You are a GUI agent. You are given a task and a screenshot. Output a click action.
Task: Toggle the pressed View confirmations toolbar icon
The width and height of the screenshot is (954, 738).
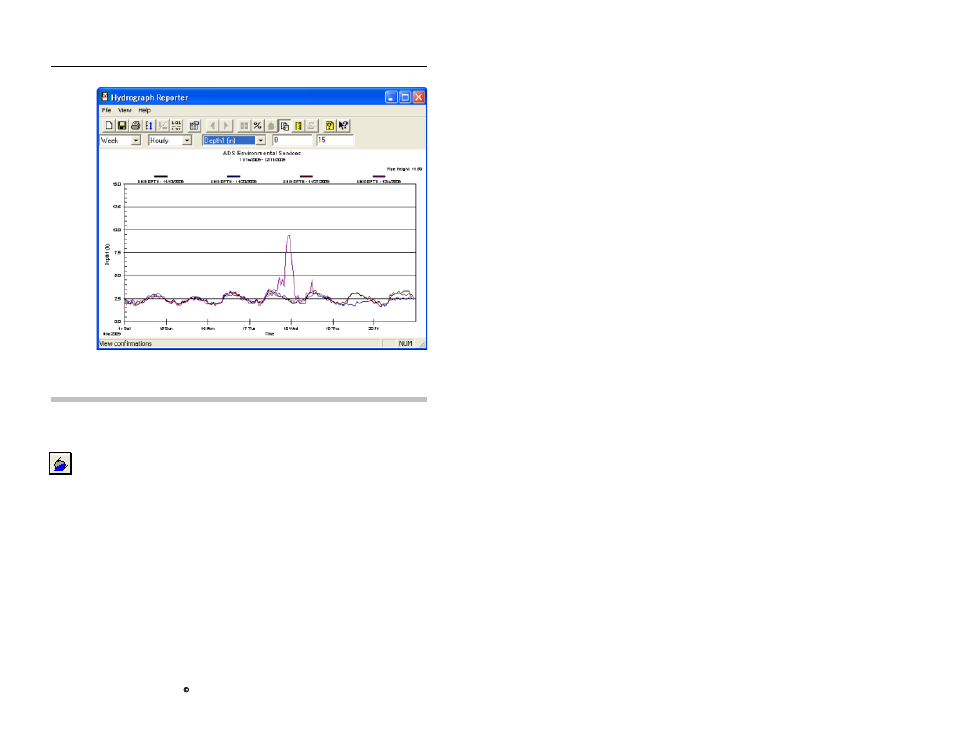coord(284,126)
